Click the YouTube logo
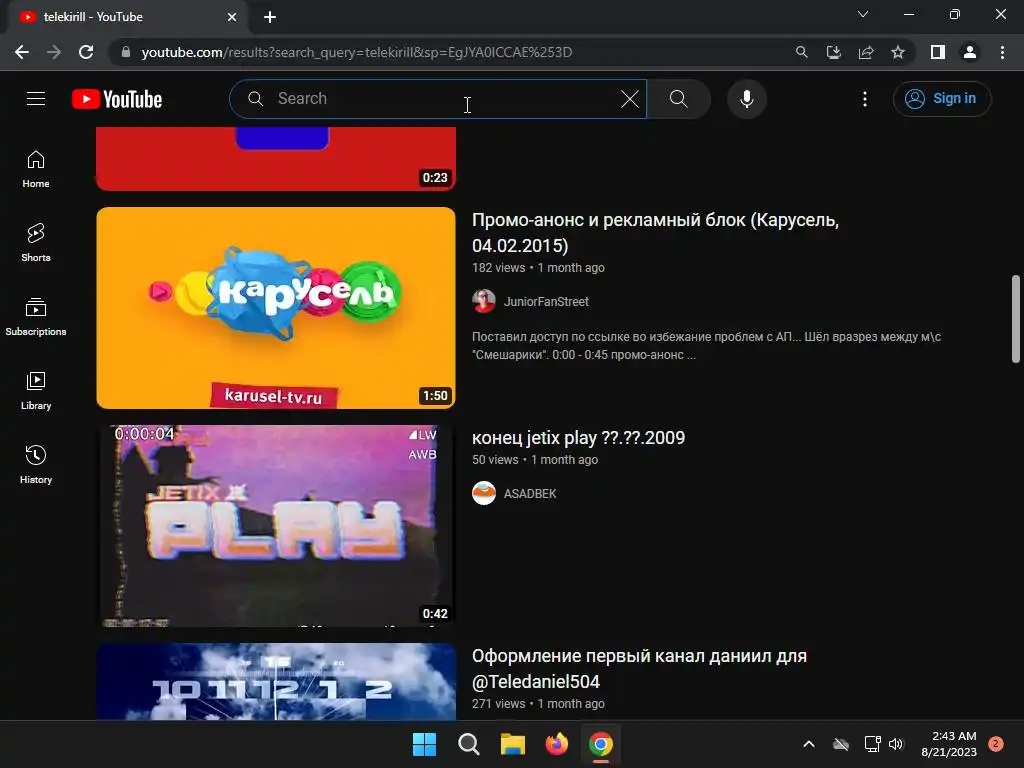This screenshot has width=1024, height=768. (x=117, y=99)
